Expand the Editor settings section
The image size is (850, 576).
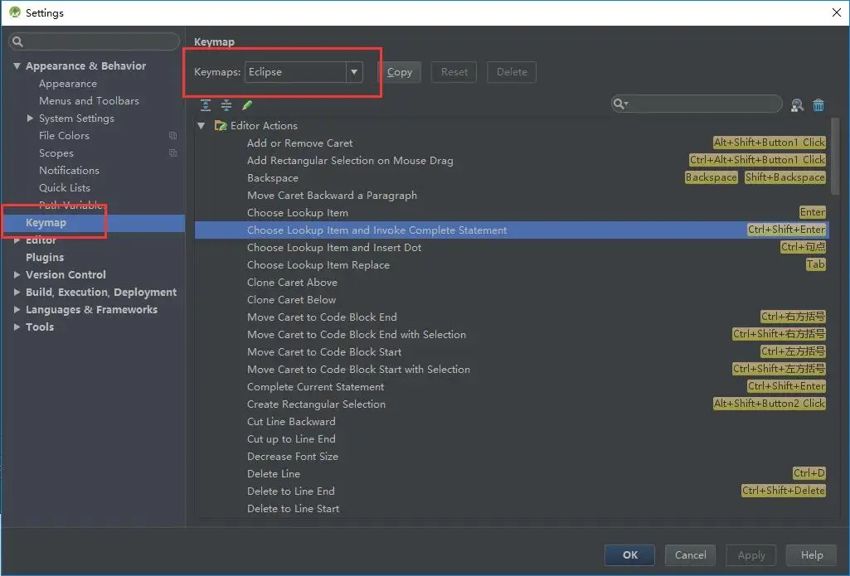pos(17,240)
